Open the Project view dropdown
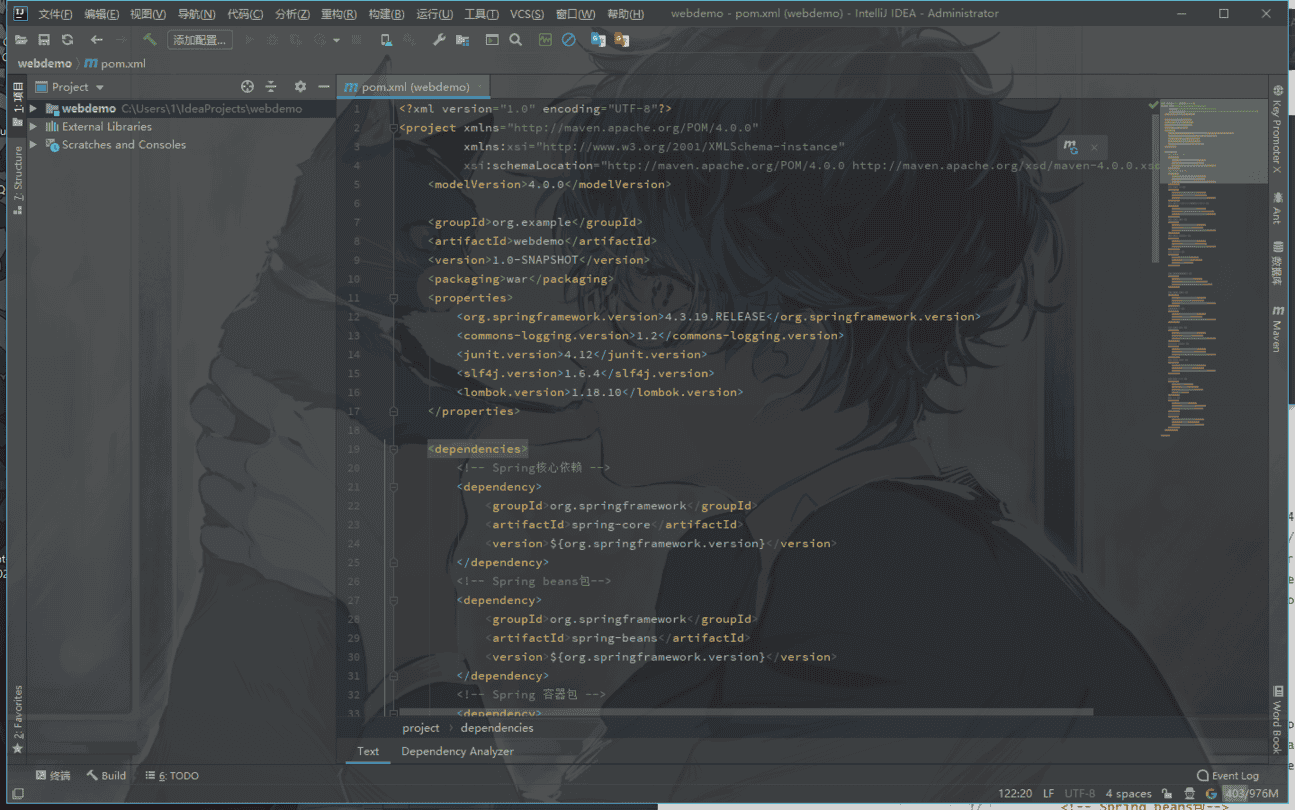Screen dimensions: 1295x810 tap(76, 87)
